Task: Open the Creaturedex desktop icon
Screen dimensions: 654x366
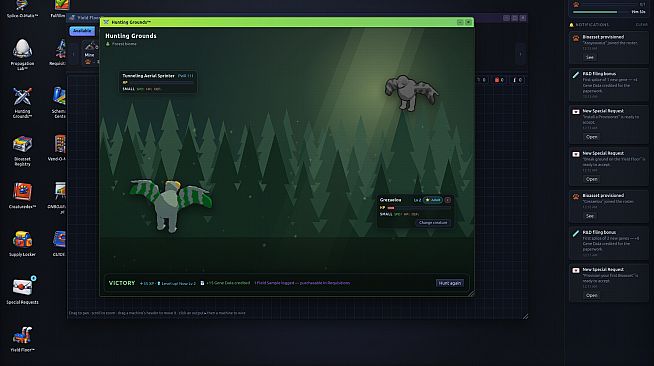Action: point(22,192)
